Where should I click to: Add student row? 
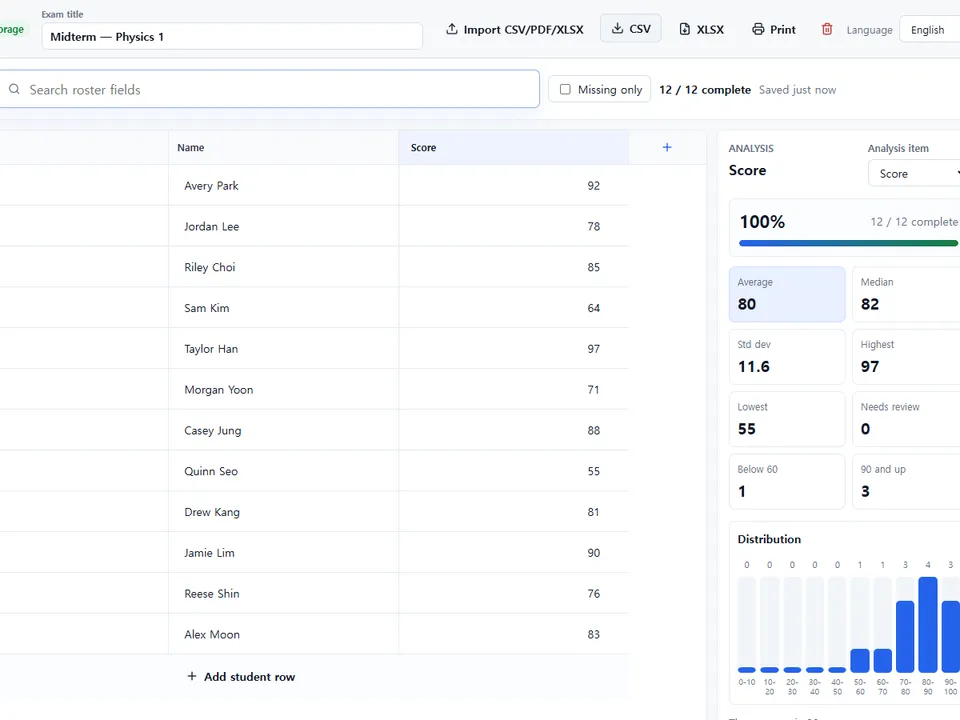pos(241,677)
